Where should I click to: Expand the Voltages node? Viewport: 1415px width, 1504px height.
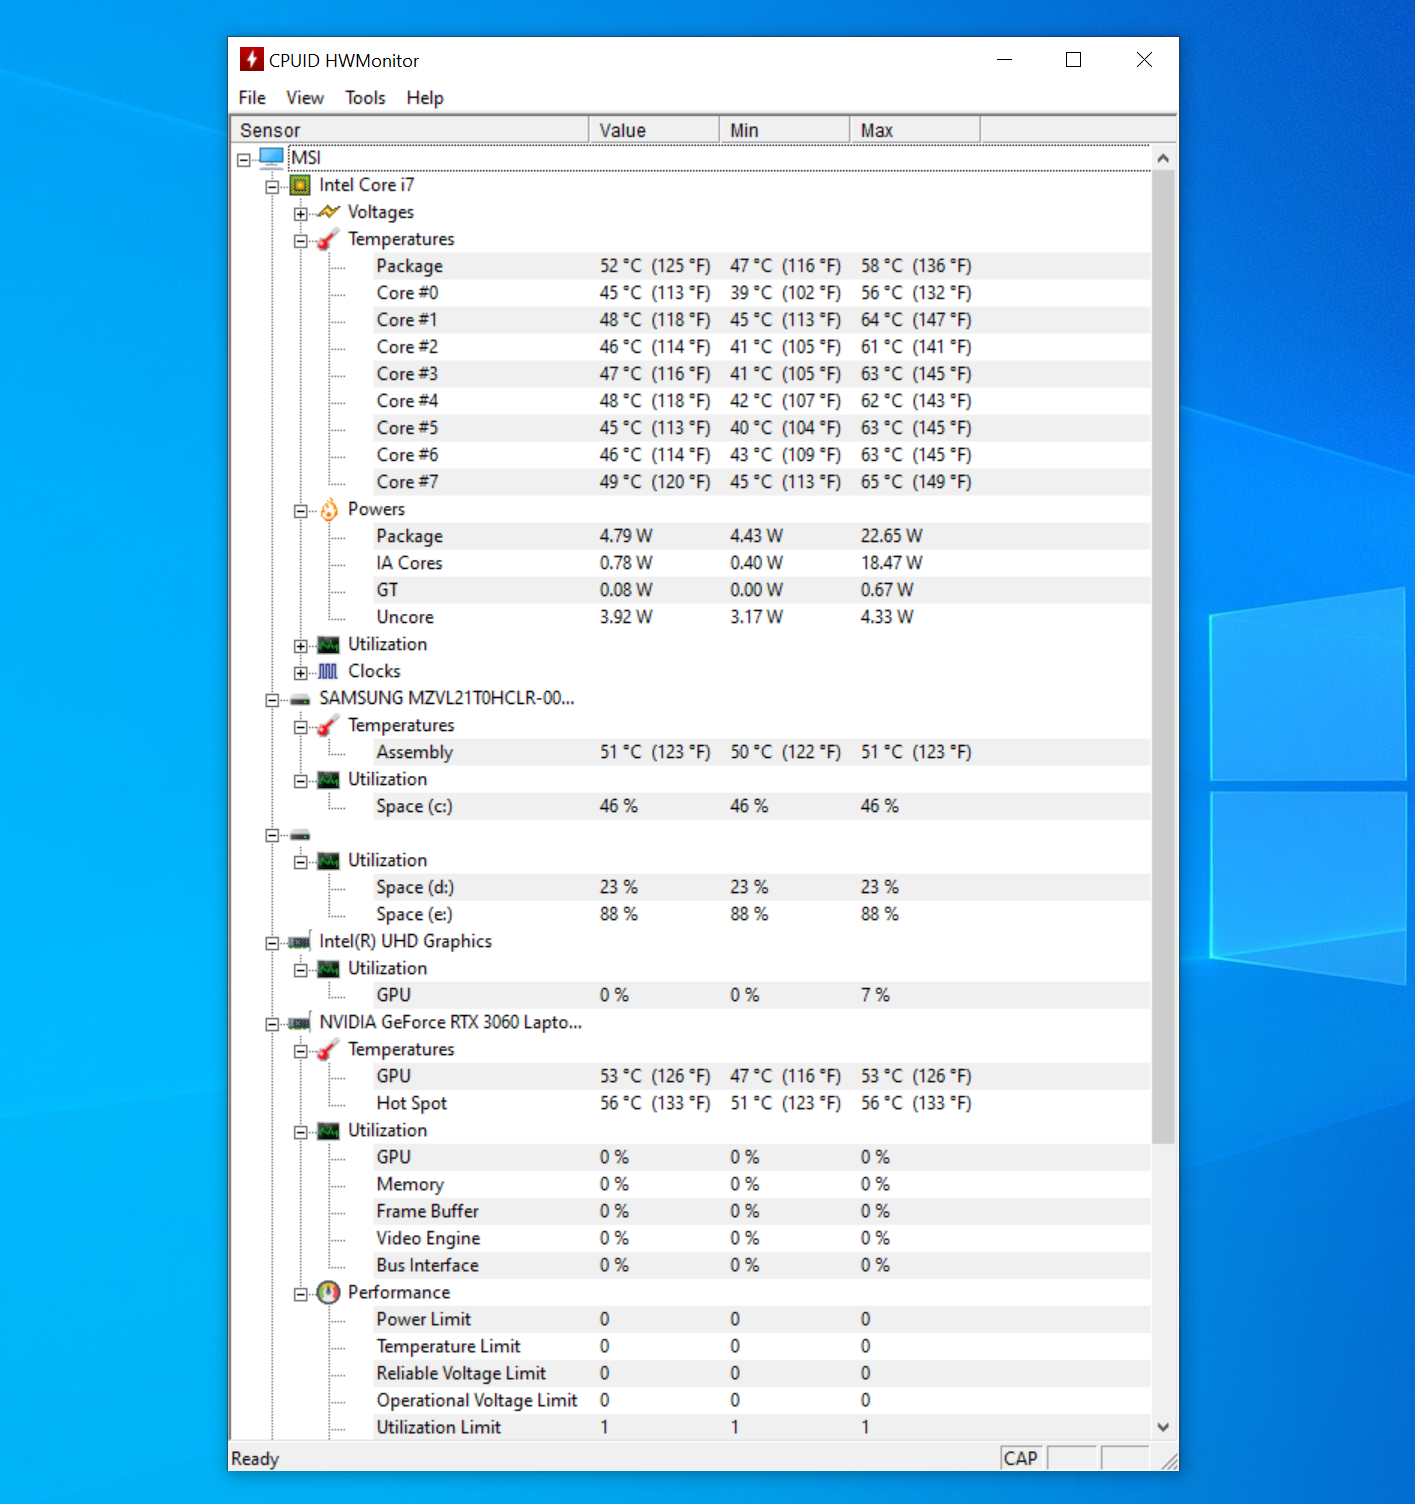[300, 213]
